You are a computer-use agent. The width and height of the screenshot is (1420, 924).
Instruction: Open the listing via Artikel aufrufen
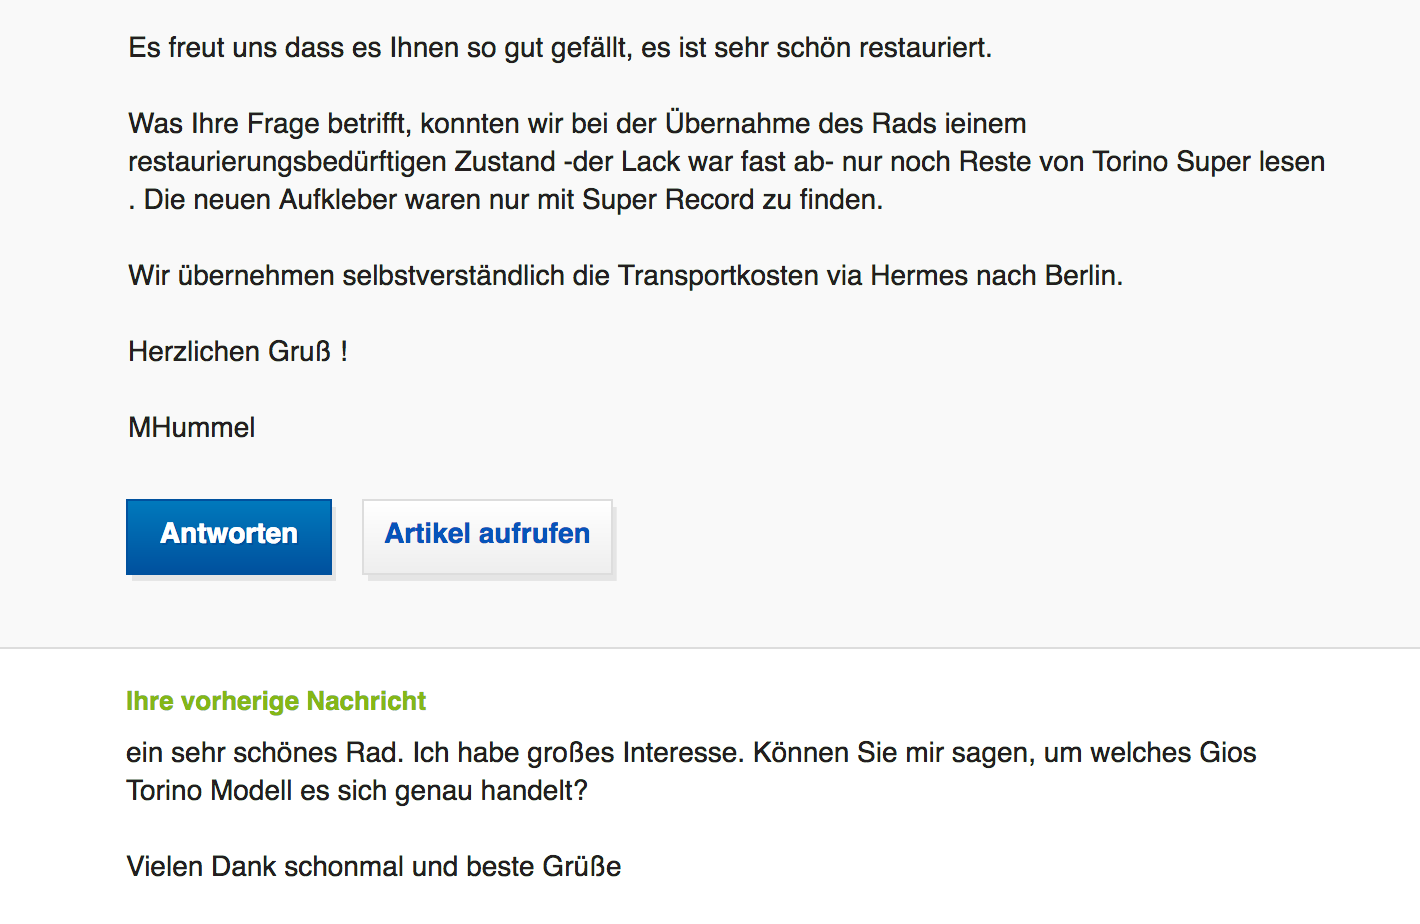[487, 537]
